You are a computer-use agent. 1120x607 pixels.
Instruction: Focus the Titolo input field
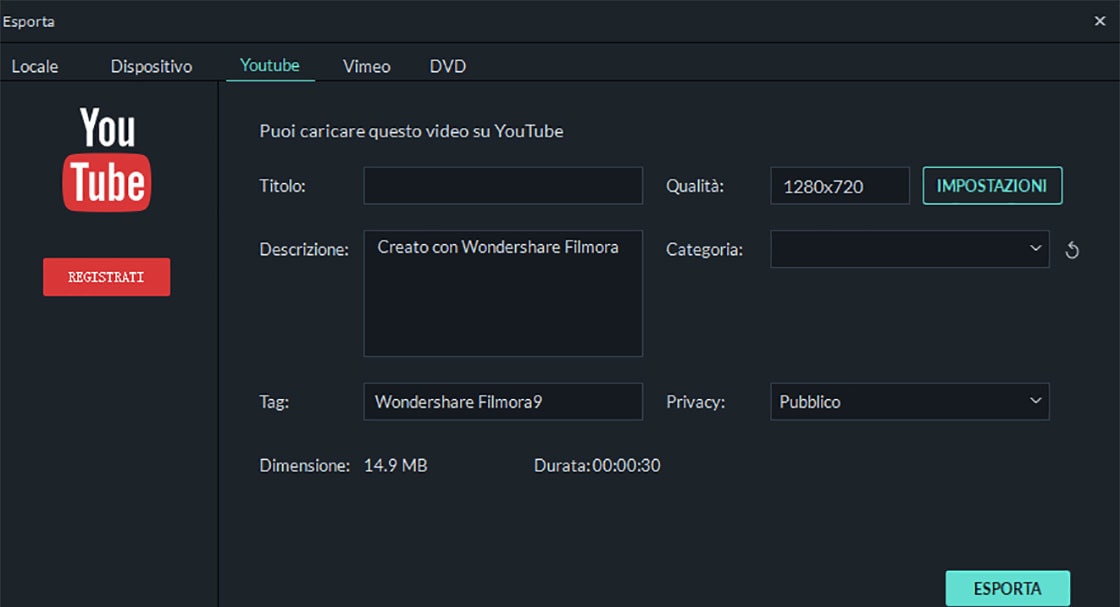[x=503, y=186]
